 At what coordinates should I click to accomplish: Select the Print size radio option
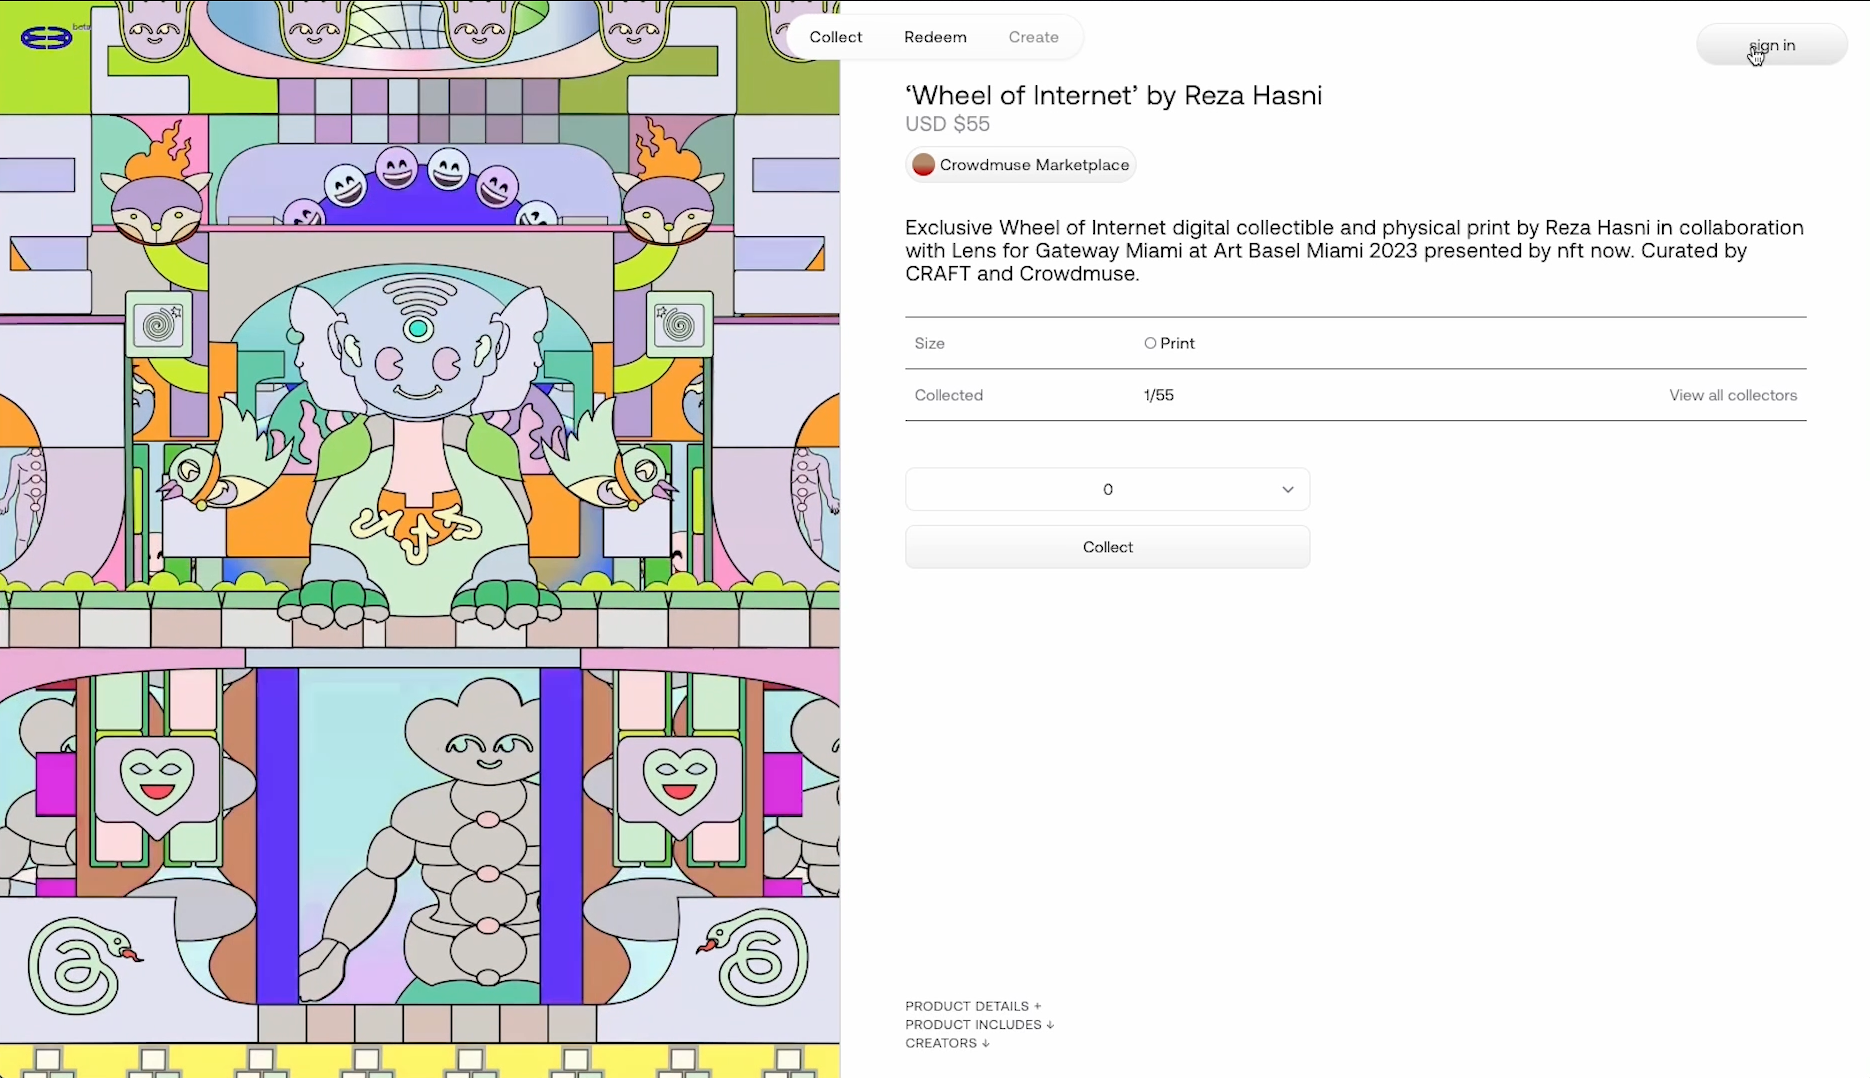(x=1150, y=343)
